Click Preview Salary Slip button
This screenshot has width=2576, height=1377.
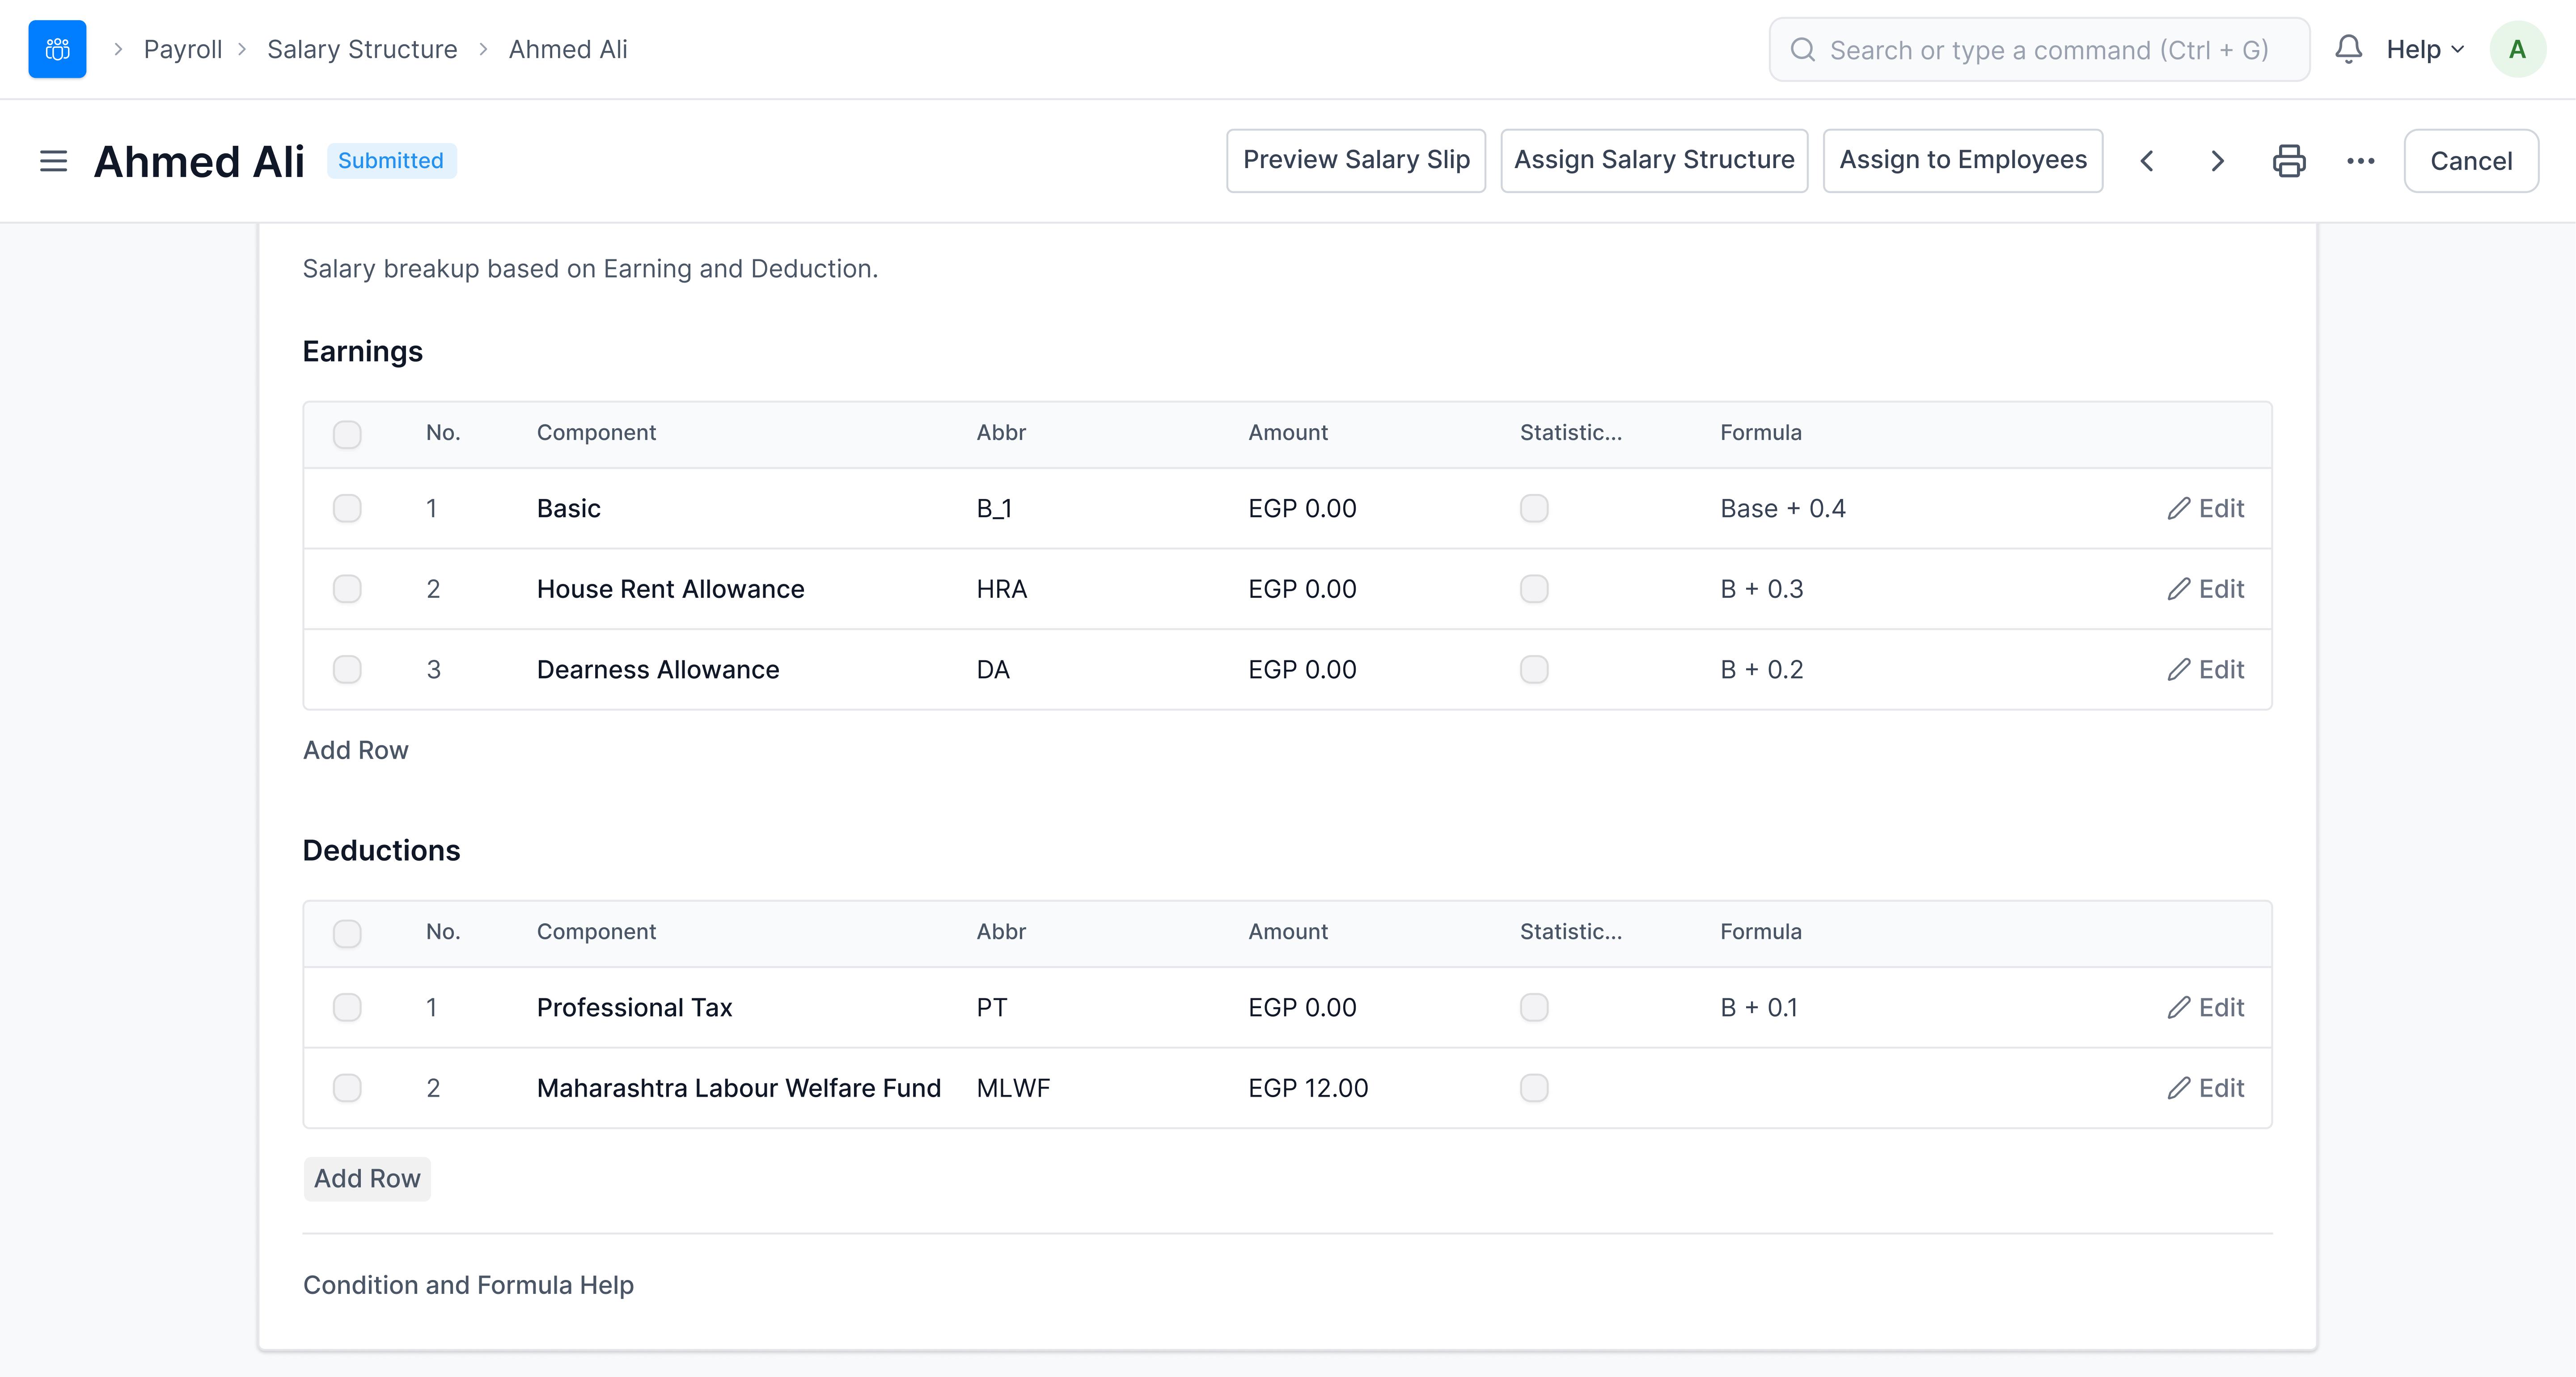point(1356,160)
